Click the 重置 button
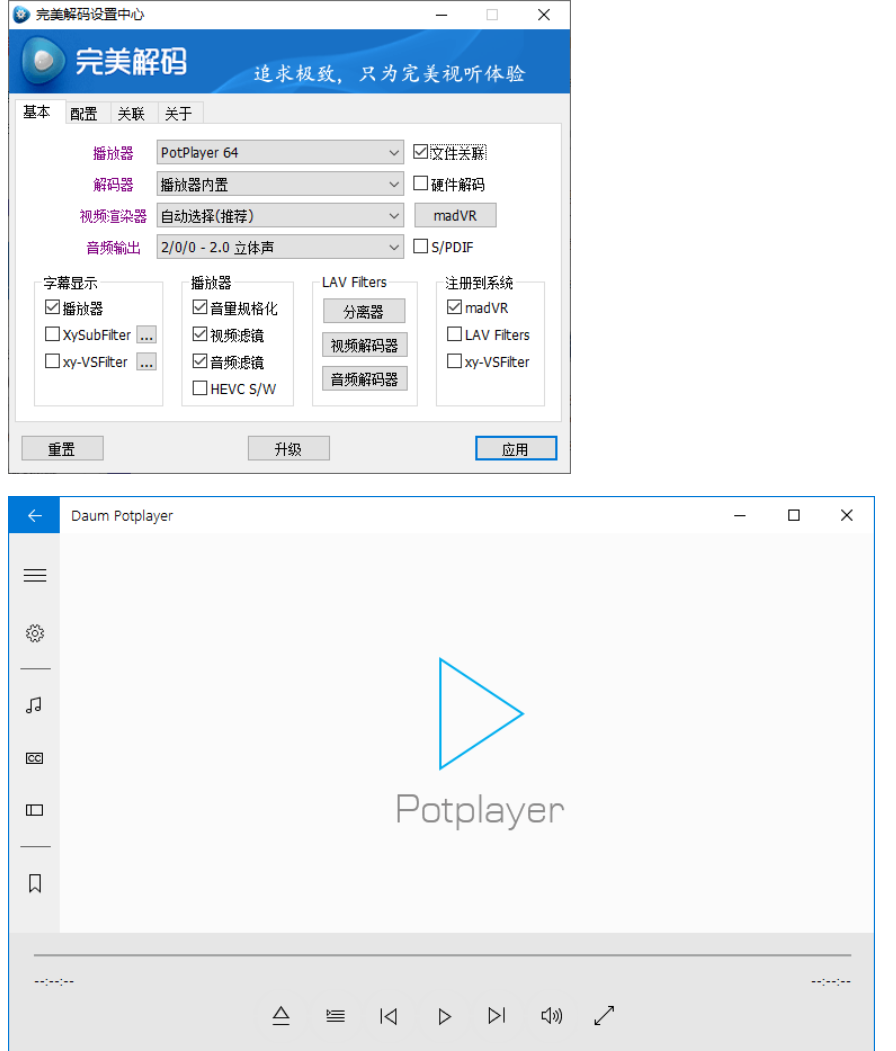 coord(62,448)
